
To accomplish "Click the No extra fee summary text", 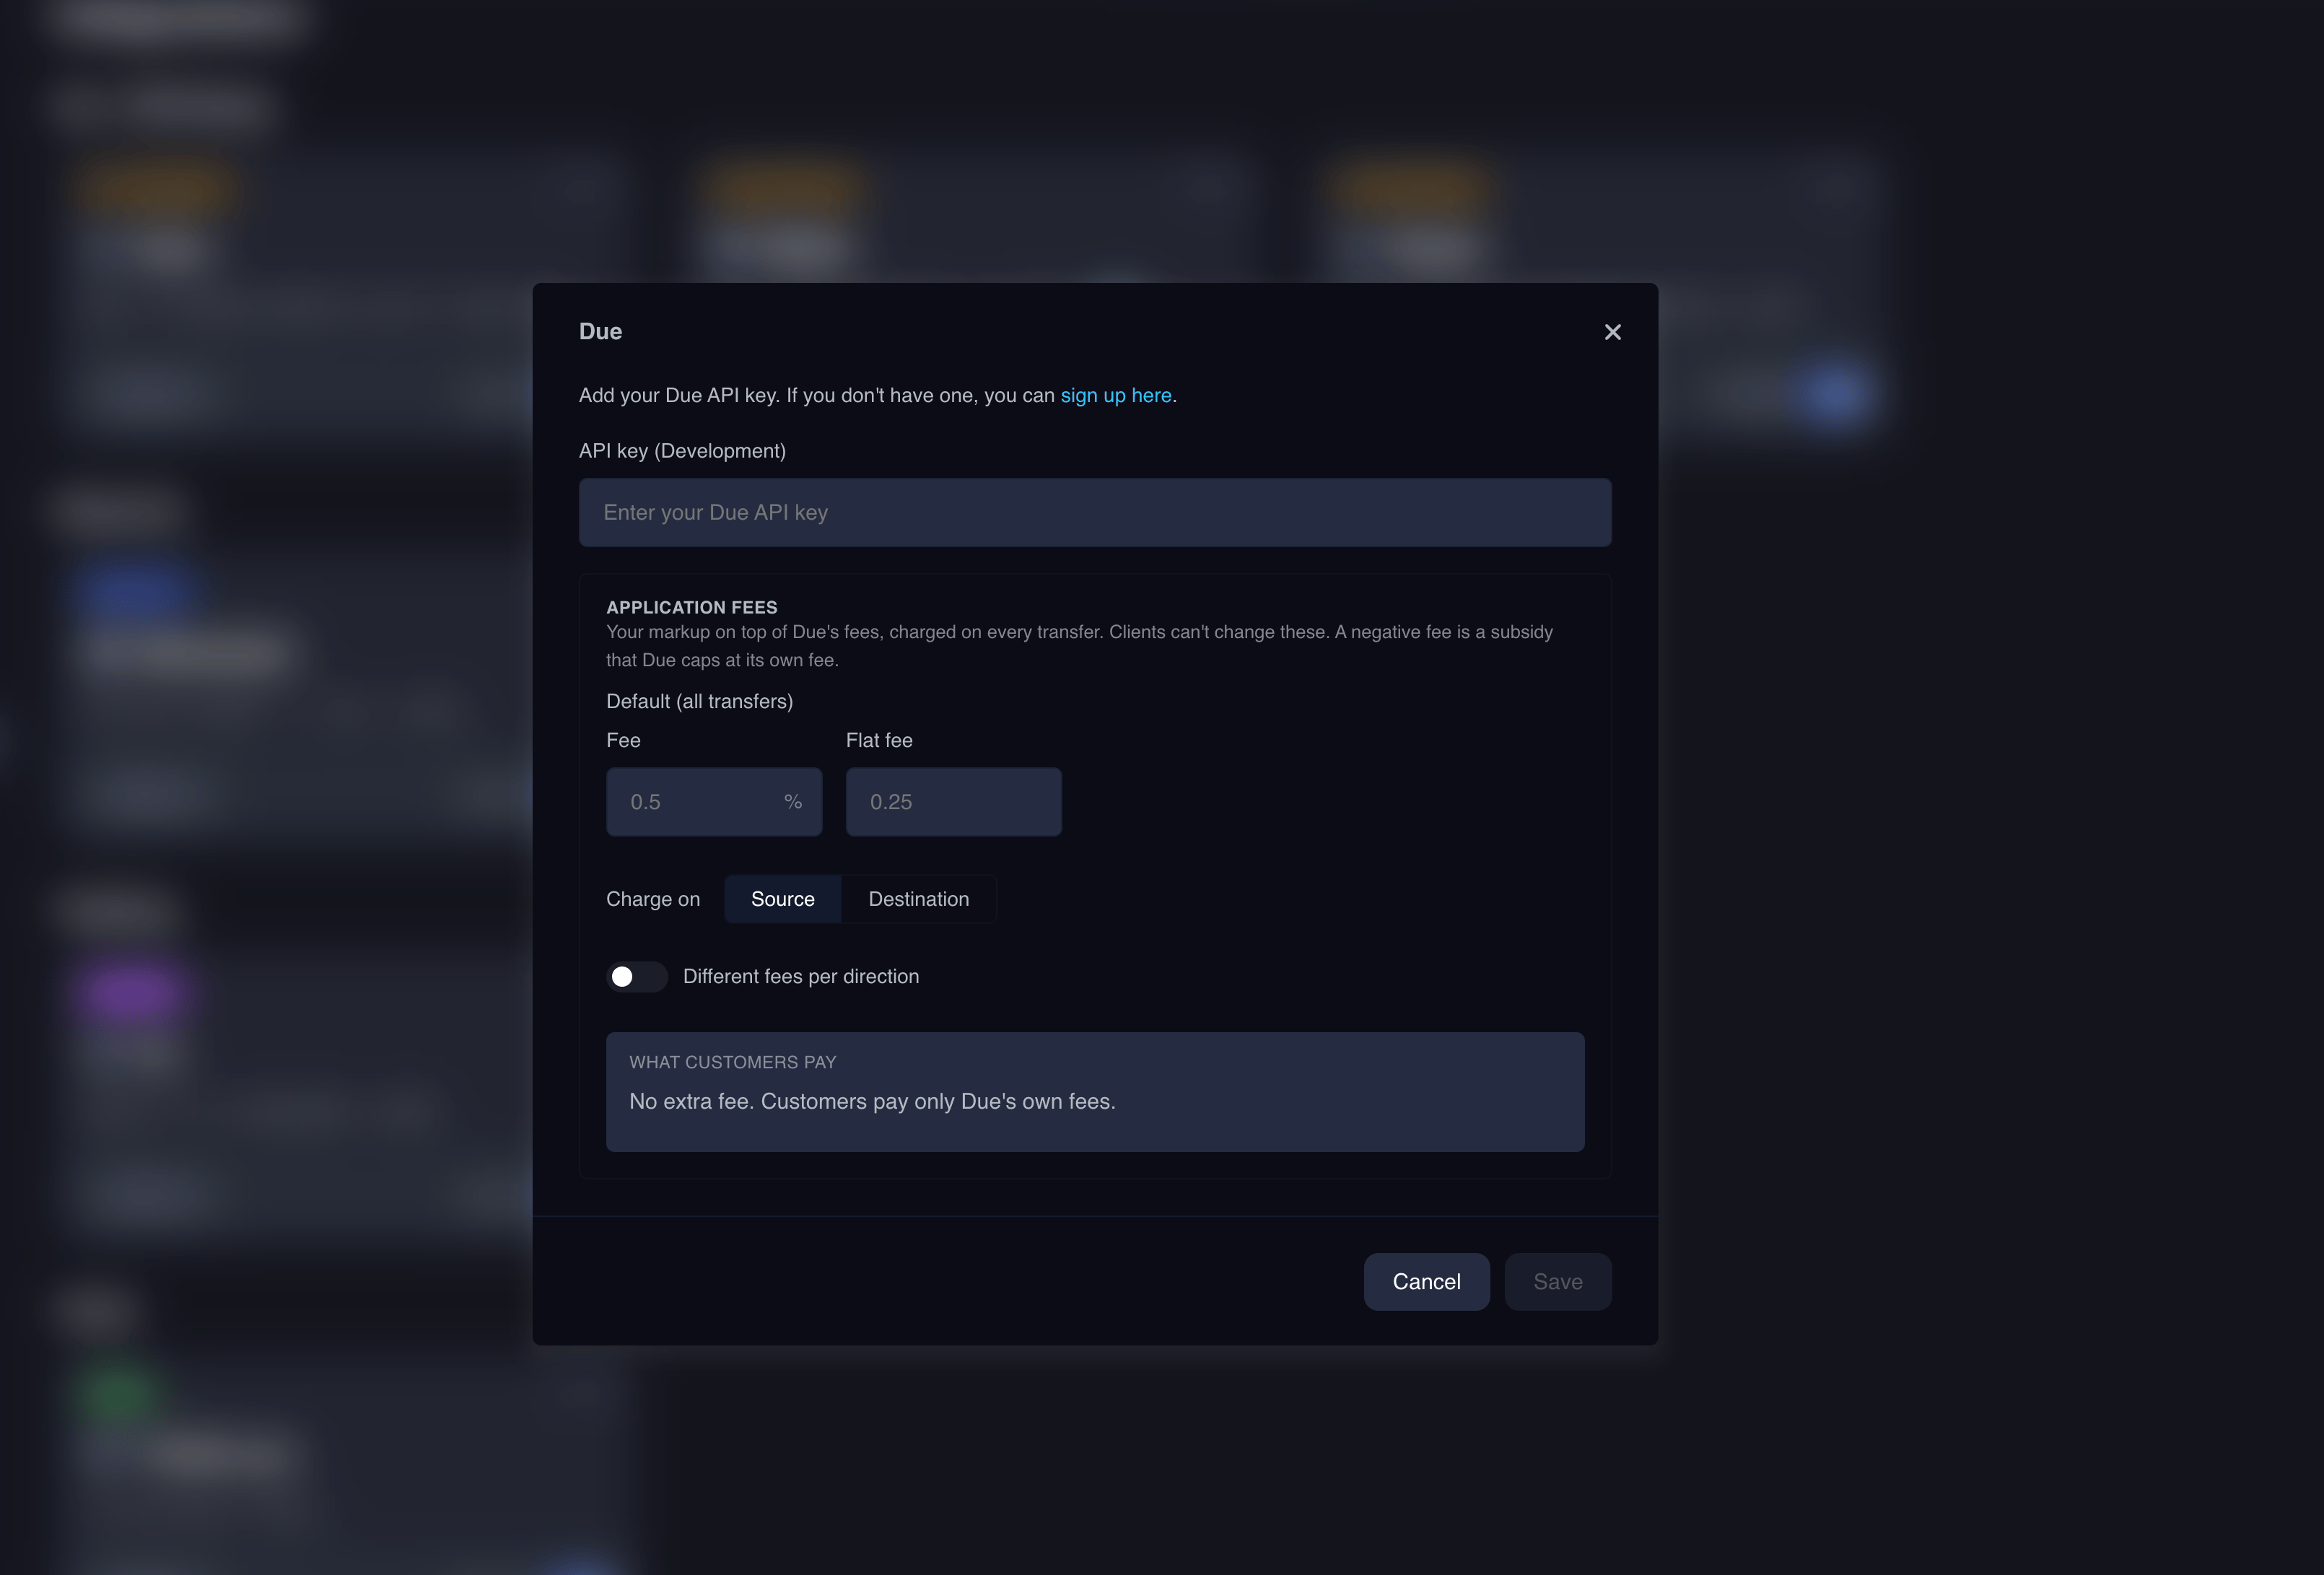I will tap(872, 1102).
